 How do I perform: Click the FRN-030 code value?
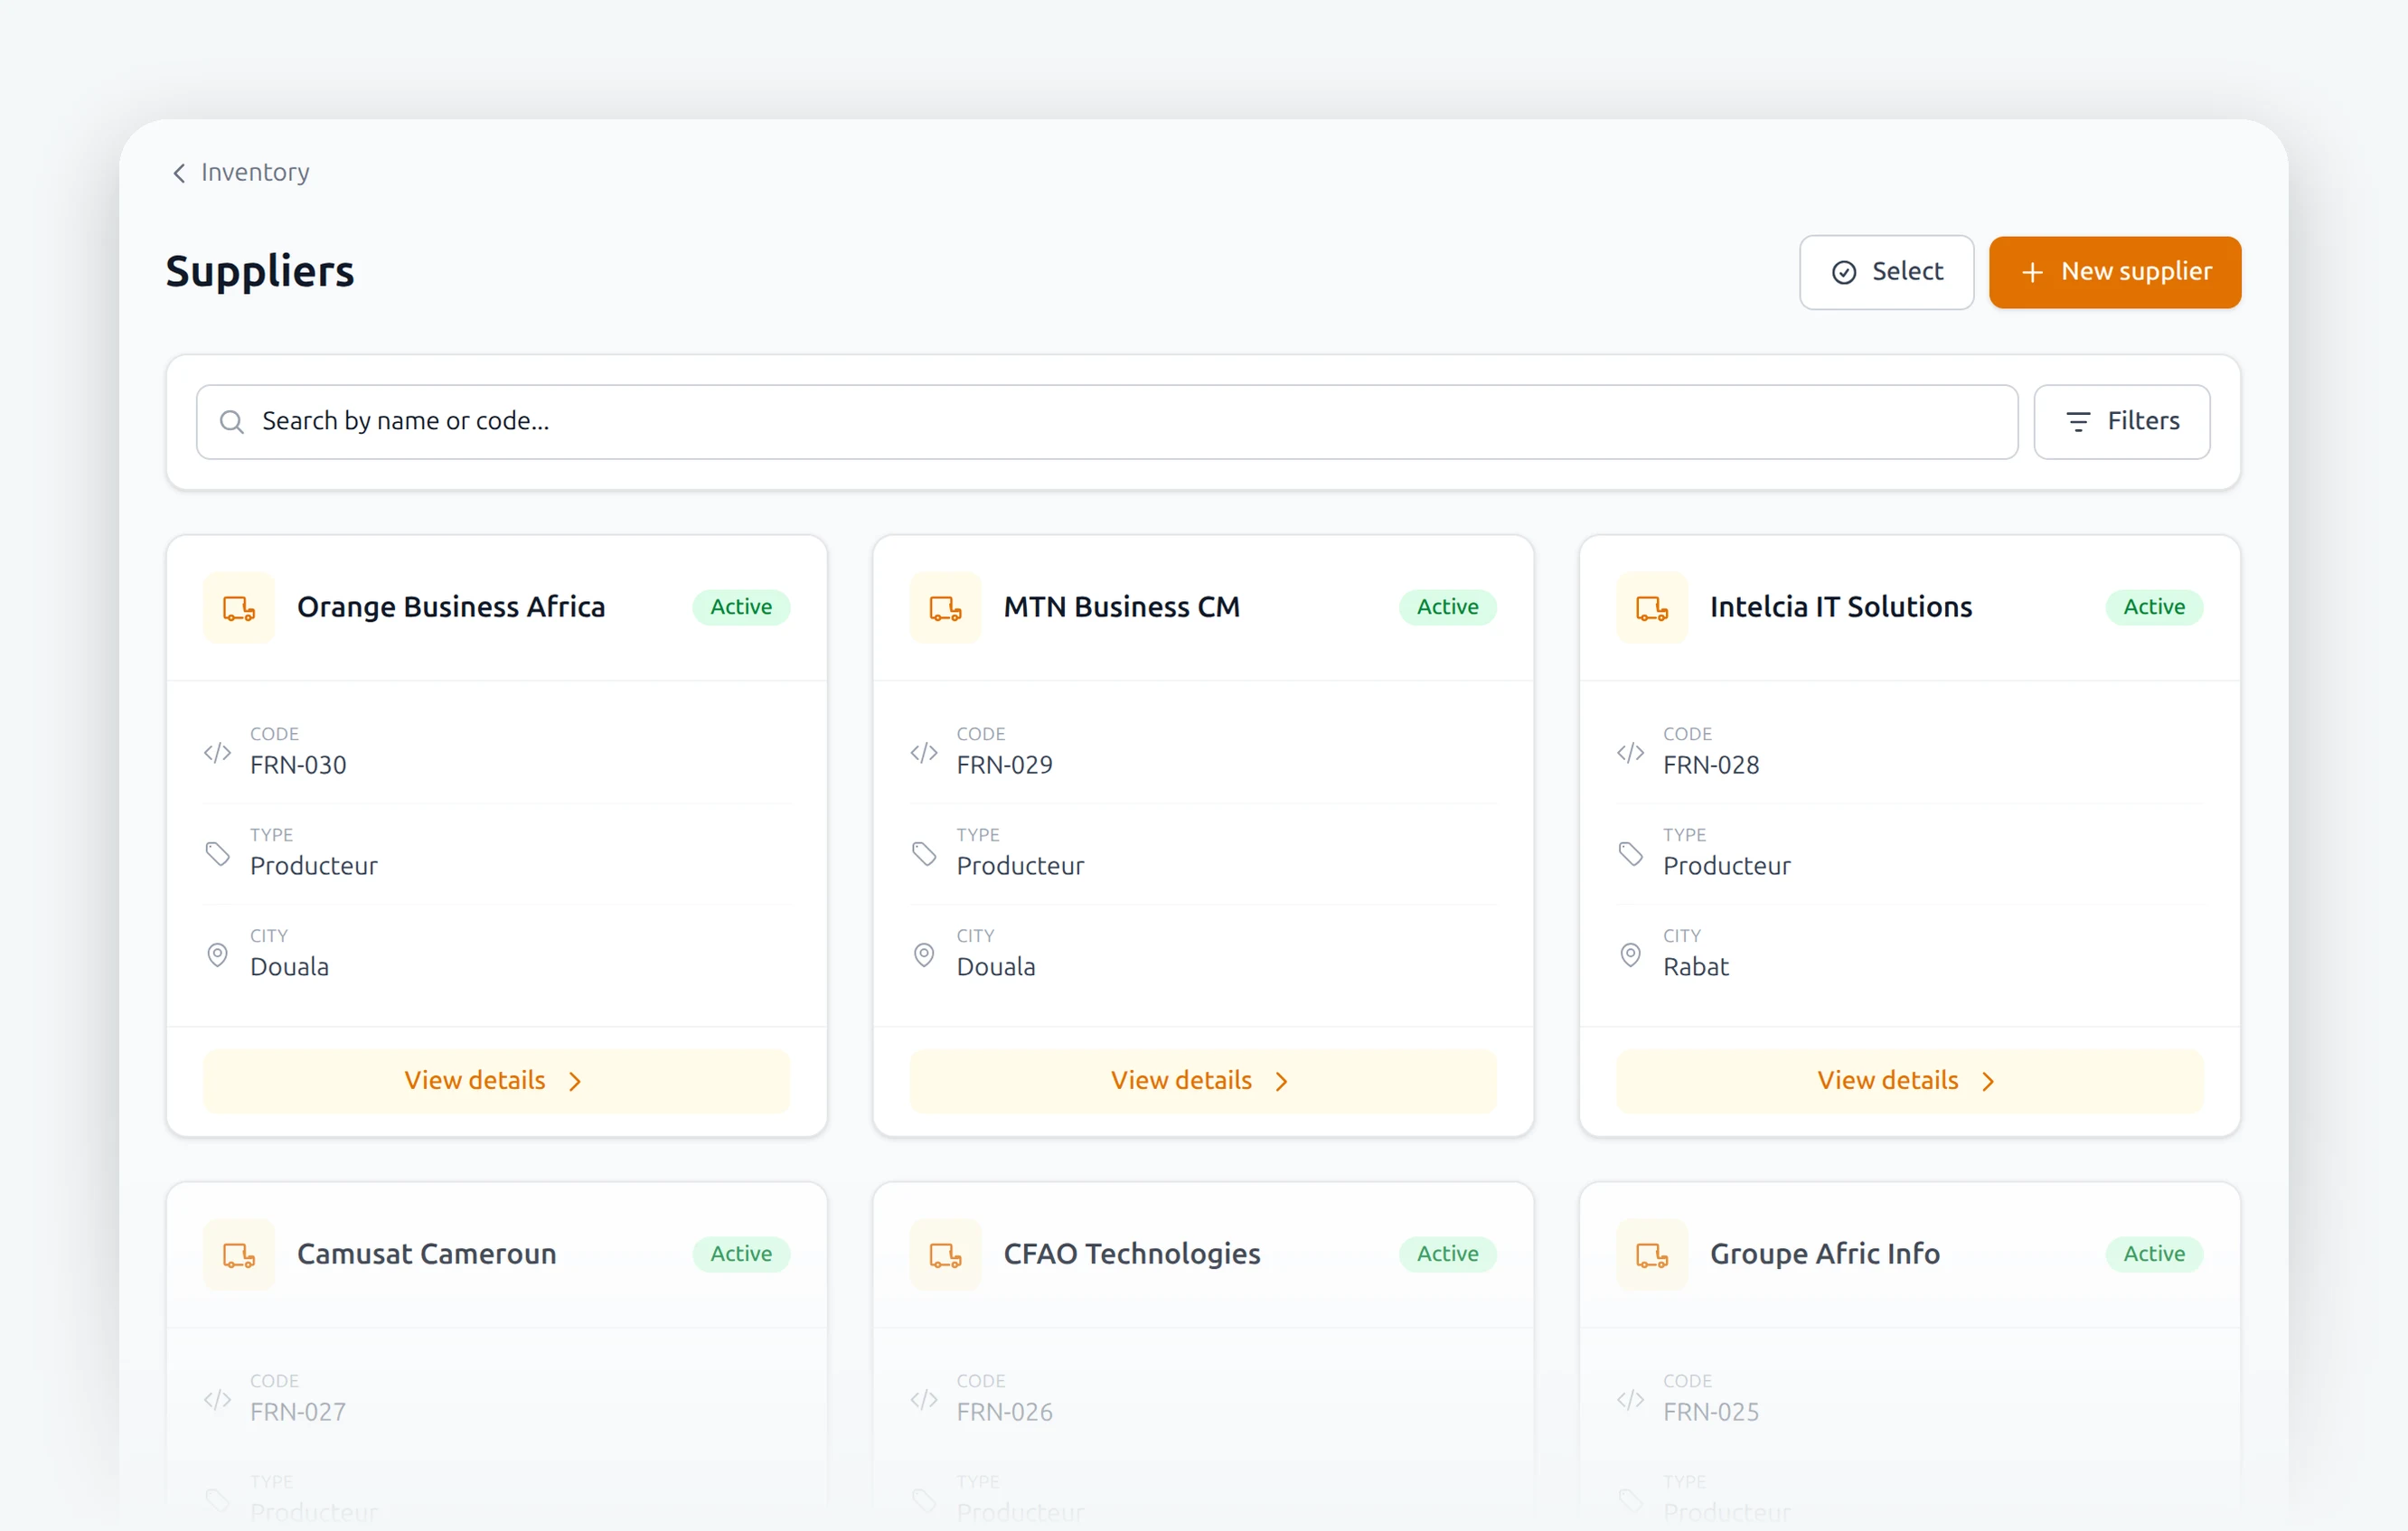tap(298, 765)
